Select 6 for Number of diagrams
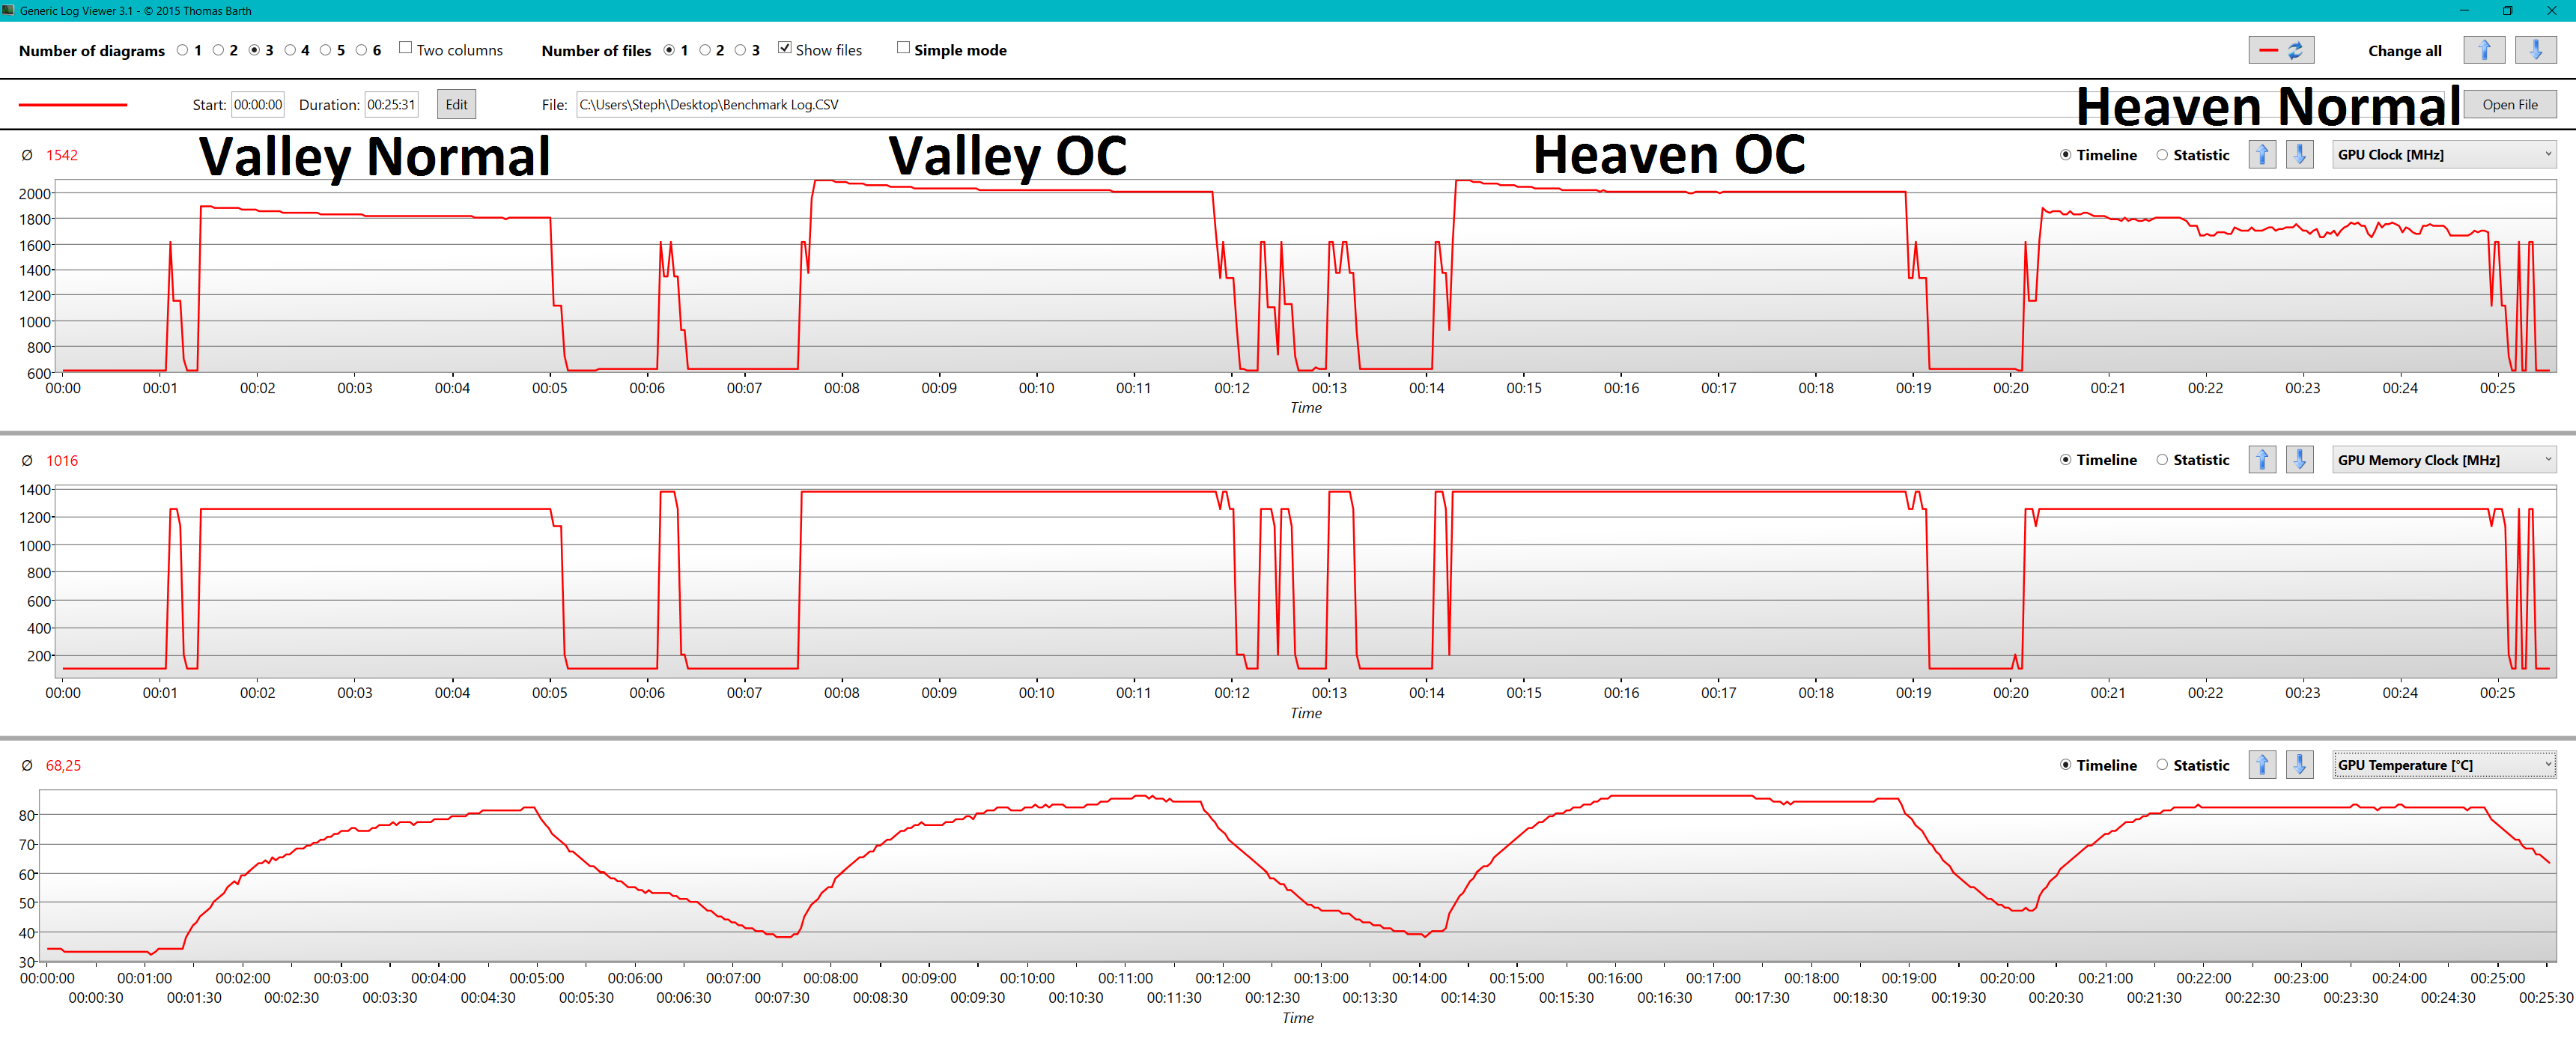Screen dimensions: 2576x1041 coord(361,50)
